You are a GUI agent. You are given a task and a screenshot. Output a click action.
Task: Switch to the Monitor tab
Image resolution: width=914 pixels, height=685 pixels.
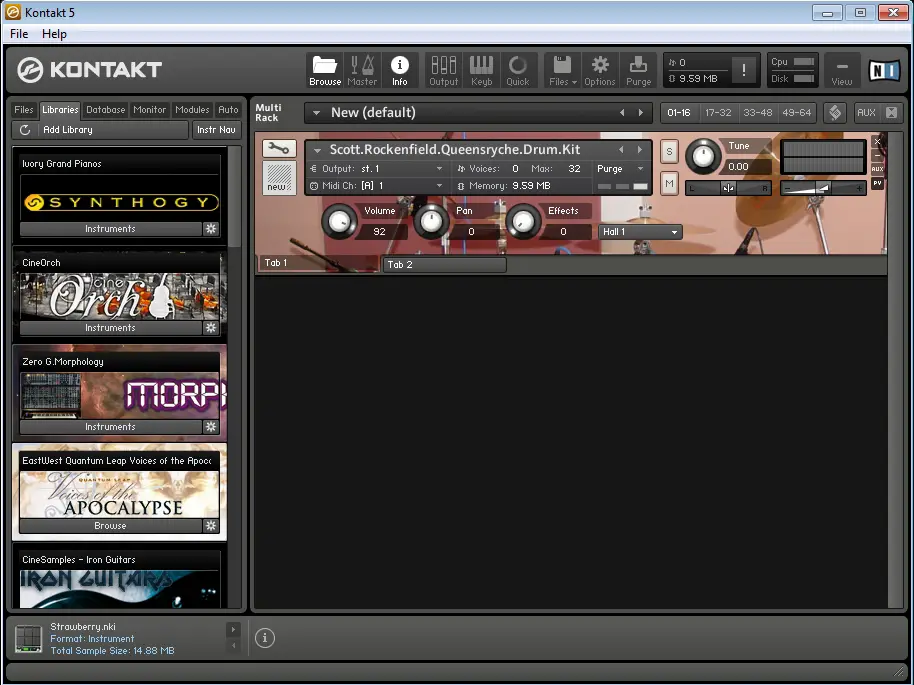click(x=149, y=110)
